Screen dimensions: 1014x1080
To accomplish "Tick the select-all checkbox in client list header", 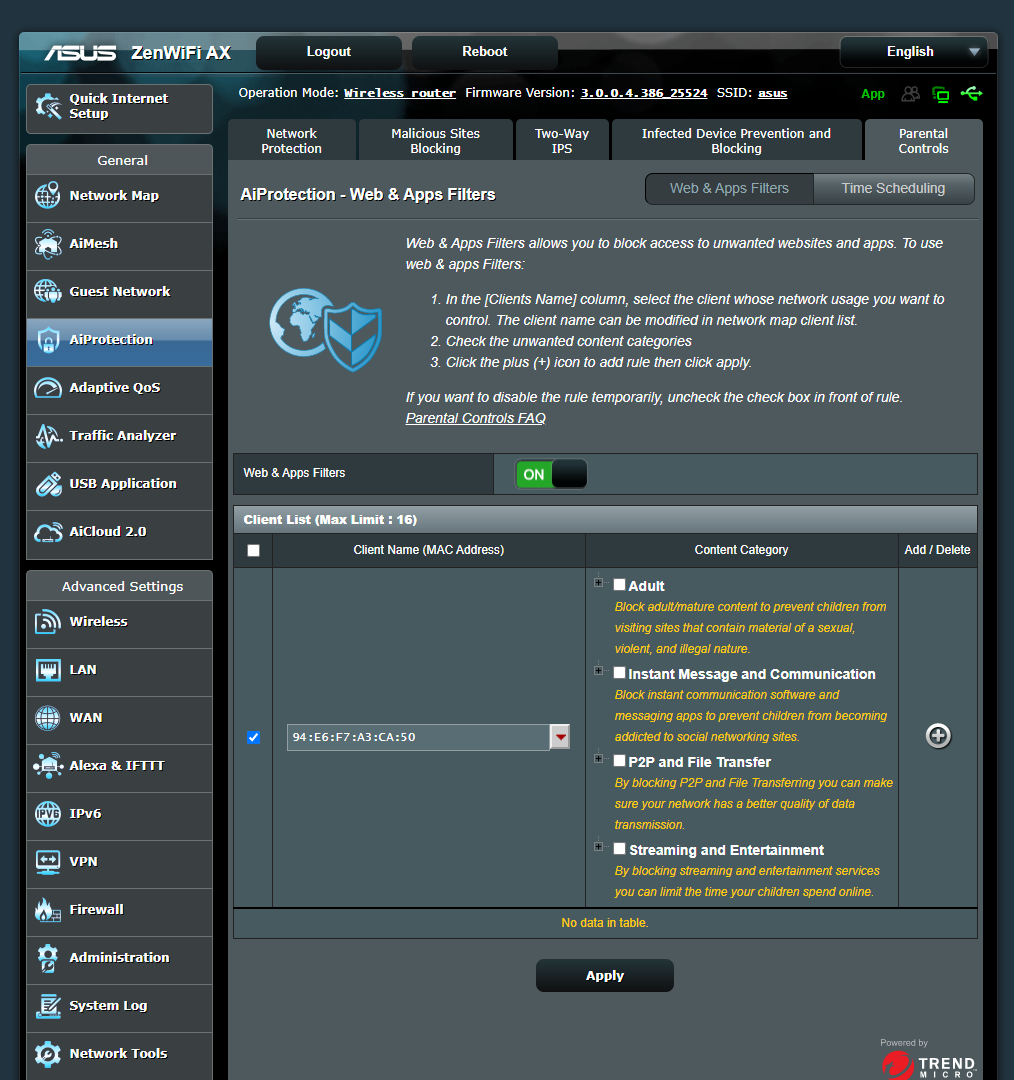I will 254,550.
